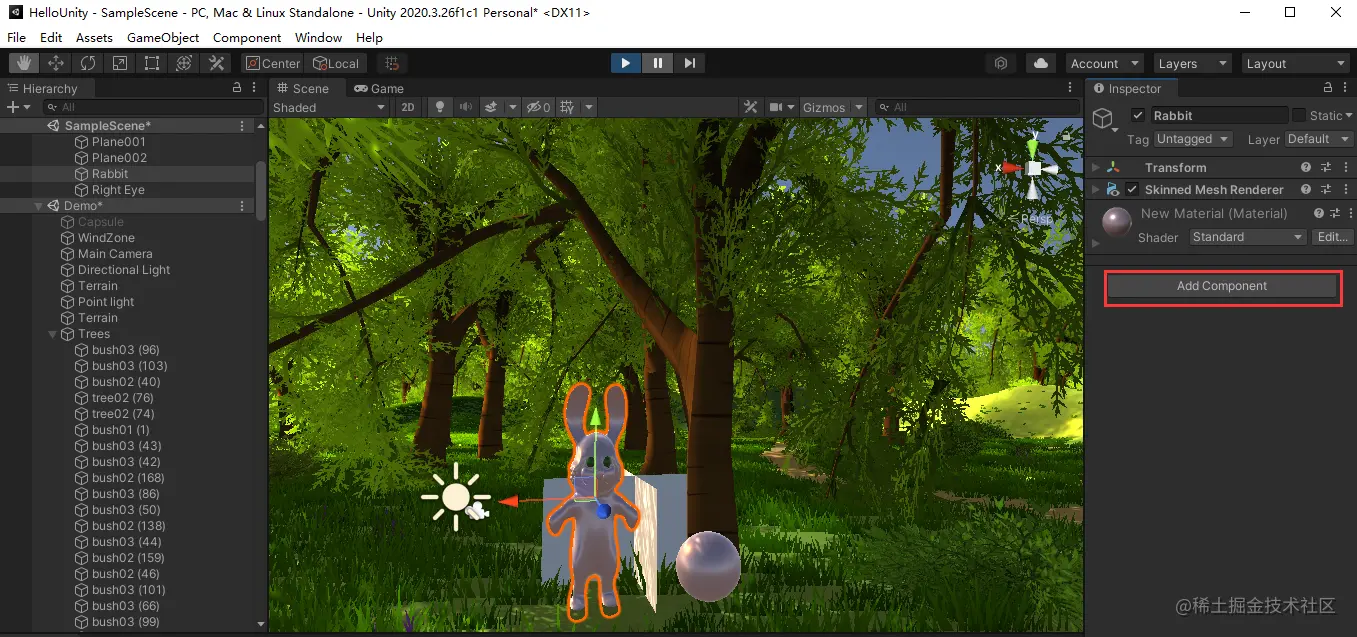
Task: Open Inspector panel more-options menu
Action: 1345,88
